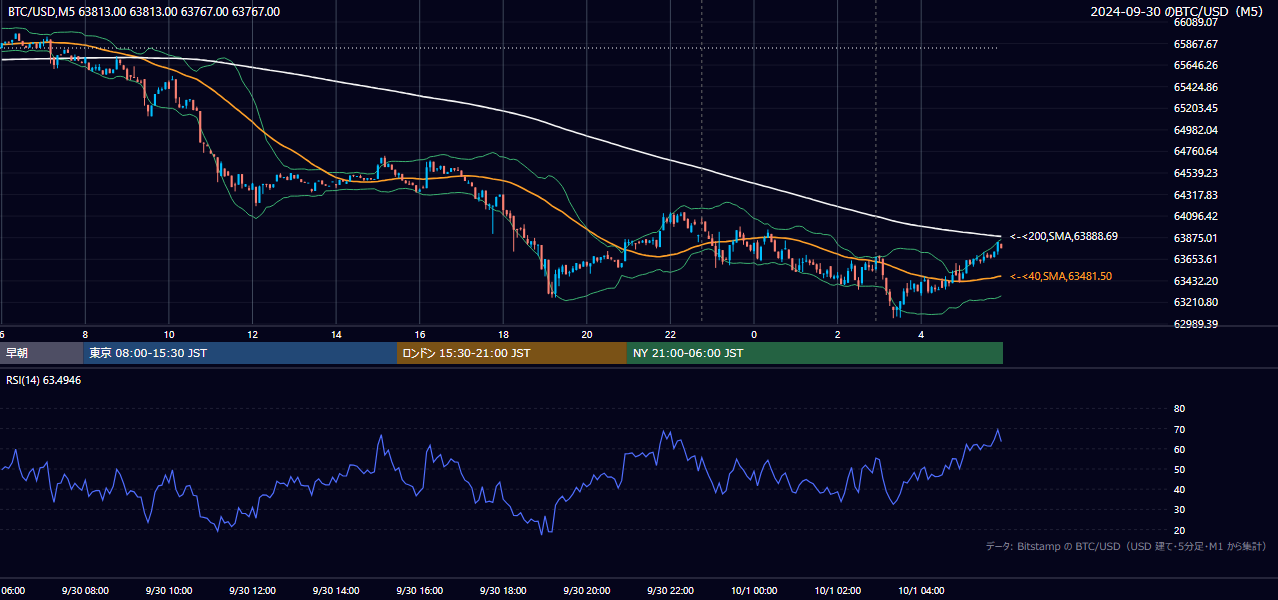Click the price axis value 63653.61
The height and width of the screenshot is (600, 1278).
click(x=1195, y=259)
